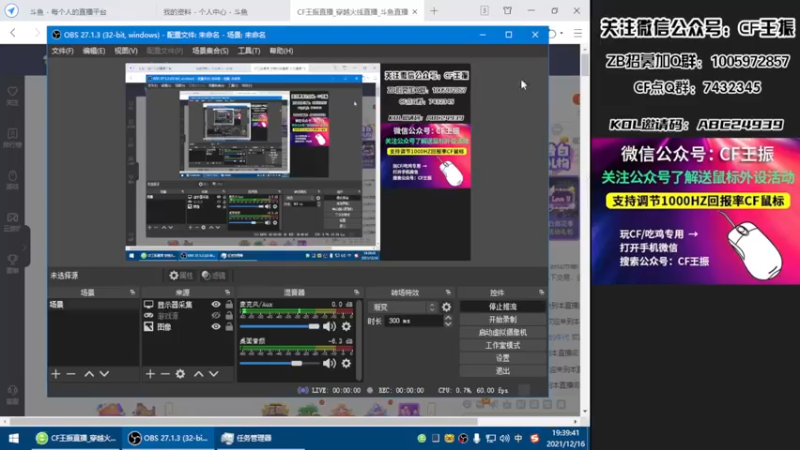Pop out the 混音器 dock panel
The image size is (800, 450).
pyautogui.click(x=357, y=292)
